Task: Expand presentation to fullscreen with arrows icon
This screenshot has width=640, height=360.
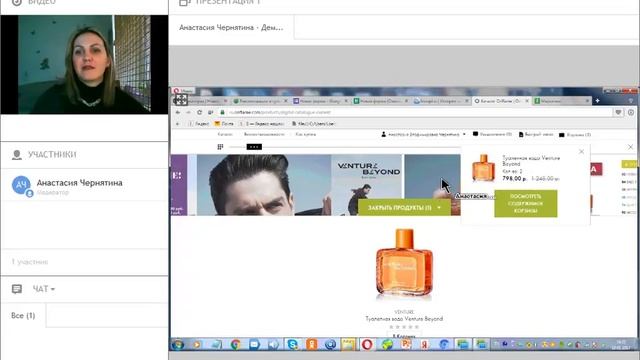Action: coord(181,99)
